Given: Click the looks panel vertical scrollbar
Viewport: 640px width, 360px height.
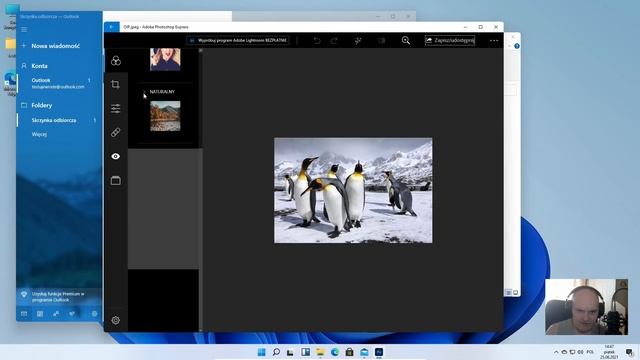Looking at the screenshot, I should coord(200,190).
